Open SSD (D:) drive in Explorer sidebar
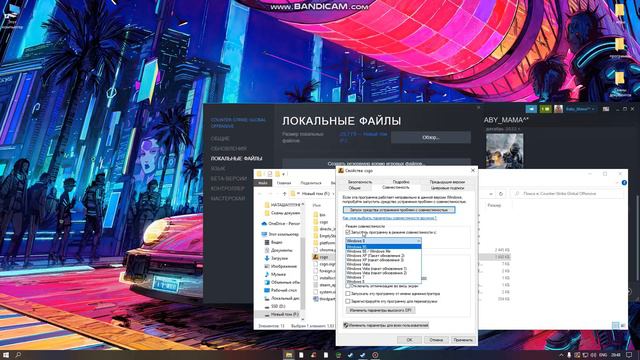Image resolution: width=640 pixels, height=360 pixels. point(275,306)
